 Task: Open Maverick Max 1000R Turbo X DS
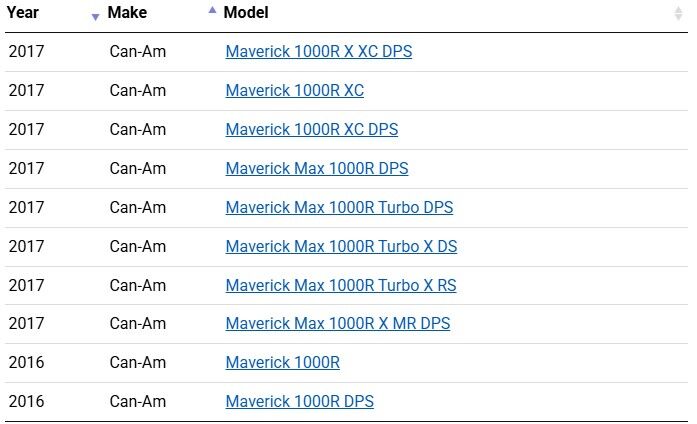click(341, 246)
